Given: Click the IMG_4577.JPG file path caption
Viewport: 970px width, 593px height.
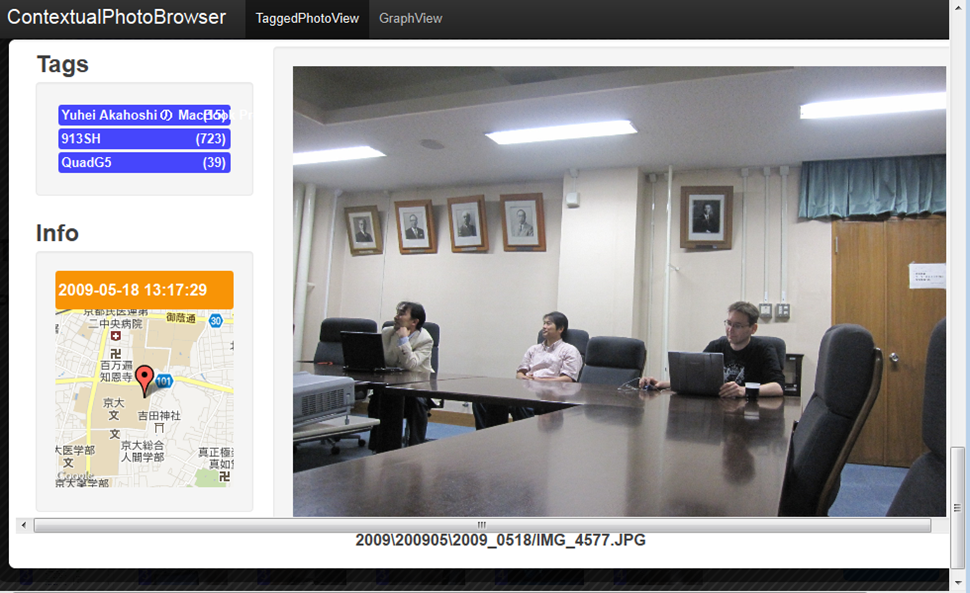Looking at the screenshot, I should click(500, 541).
